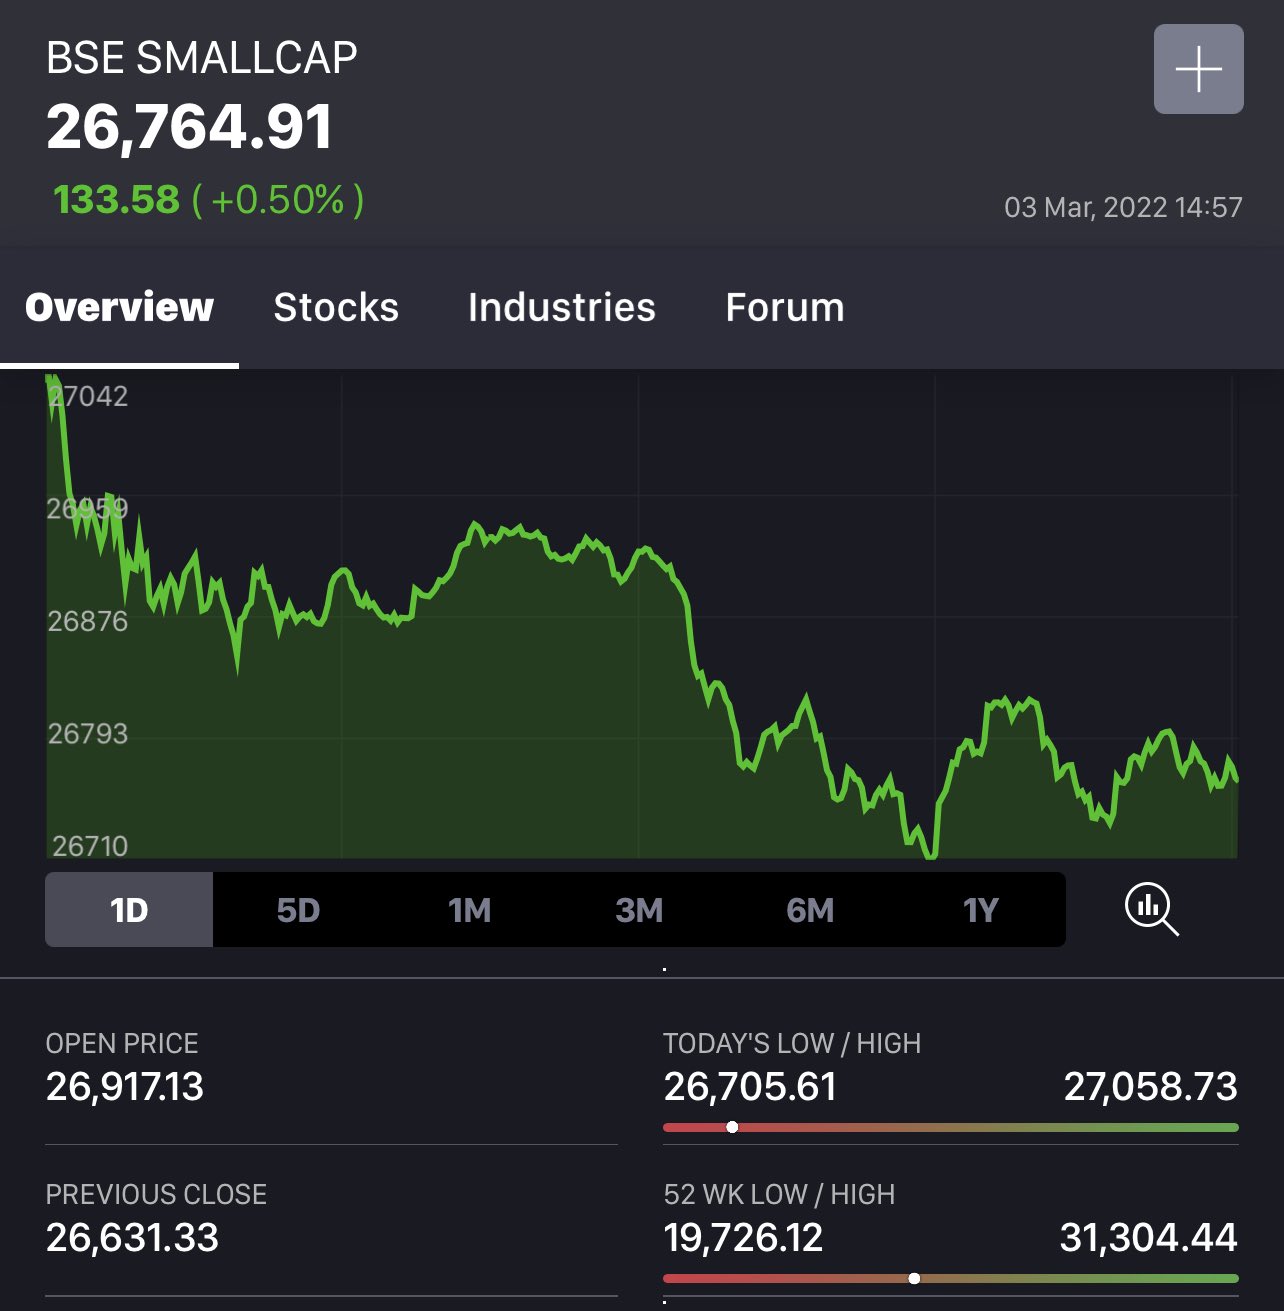Click today's low value 26,705.61
This screenshot has height=1311, width=1284.
(x=750, y=1086)
